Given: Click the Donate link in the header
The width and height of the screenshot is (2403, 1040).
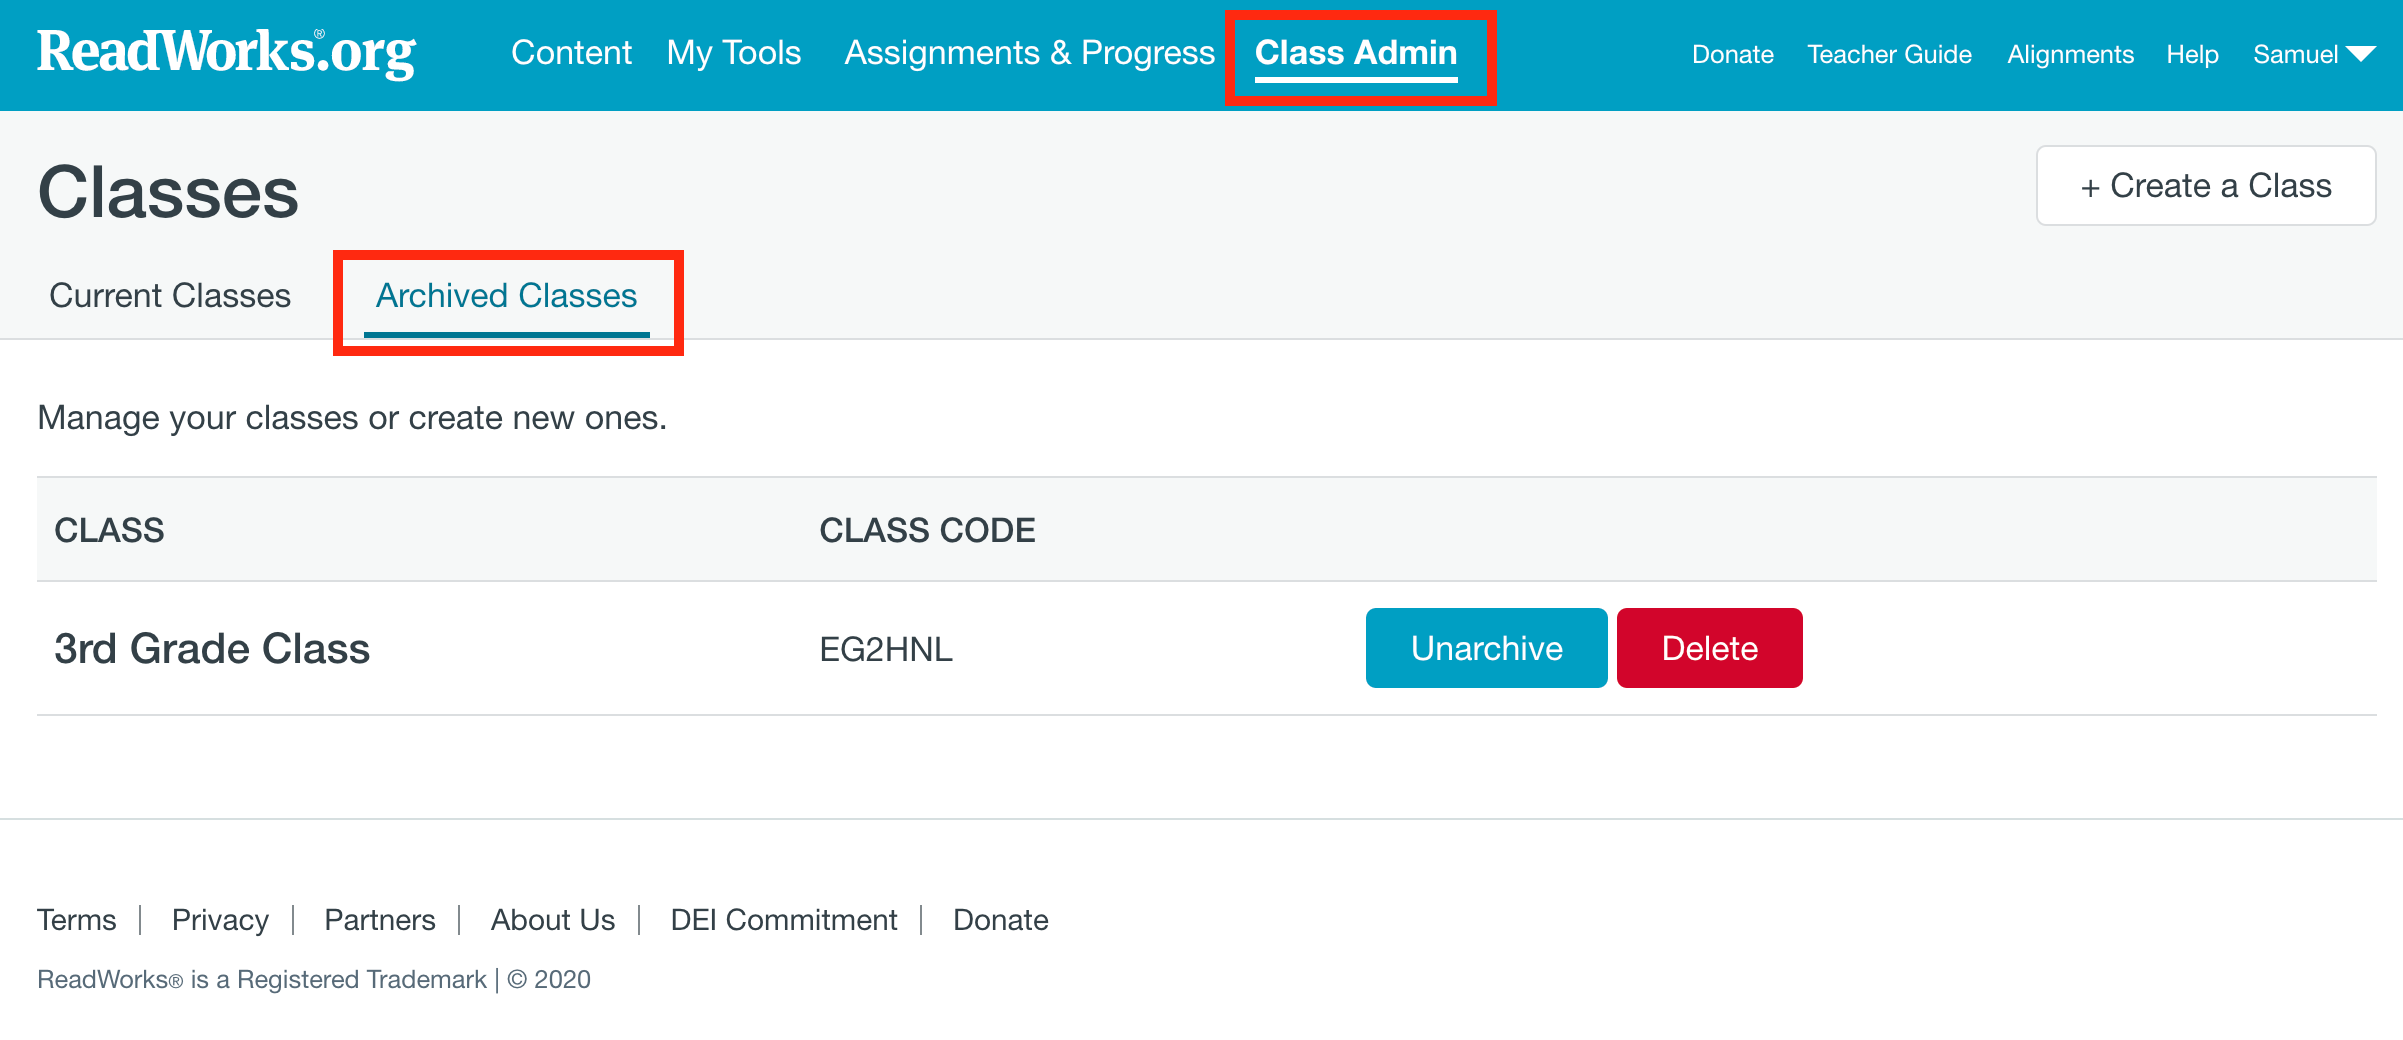Looking at the screenshot, I should [1731, 54].
